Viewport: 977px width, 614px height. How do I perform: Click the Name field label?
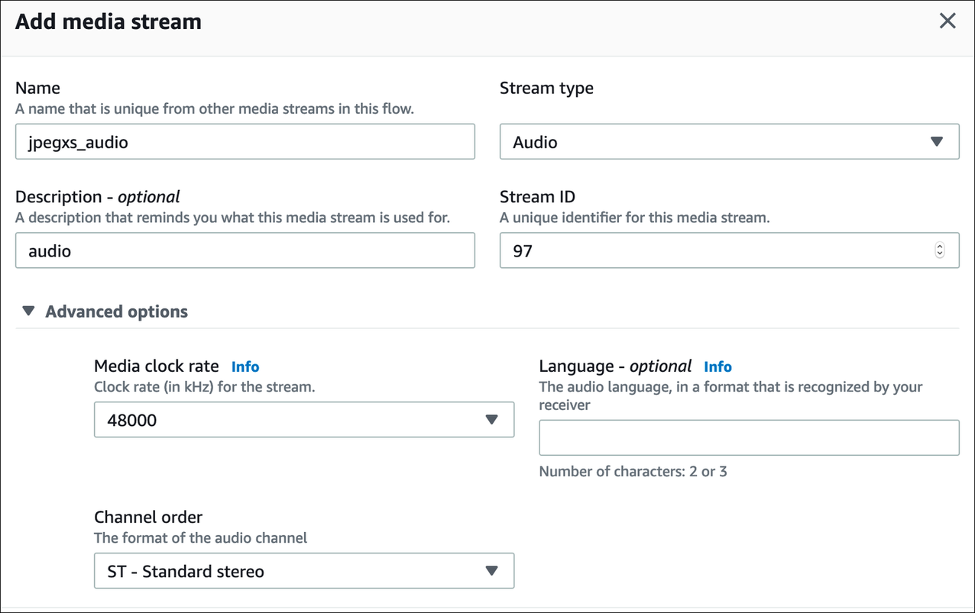(37, 88)
